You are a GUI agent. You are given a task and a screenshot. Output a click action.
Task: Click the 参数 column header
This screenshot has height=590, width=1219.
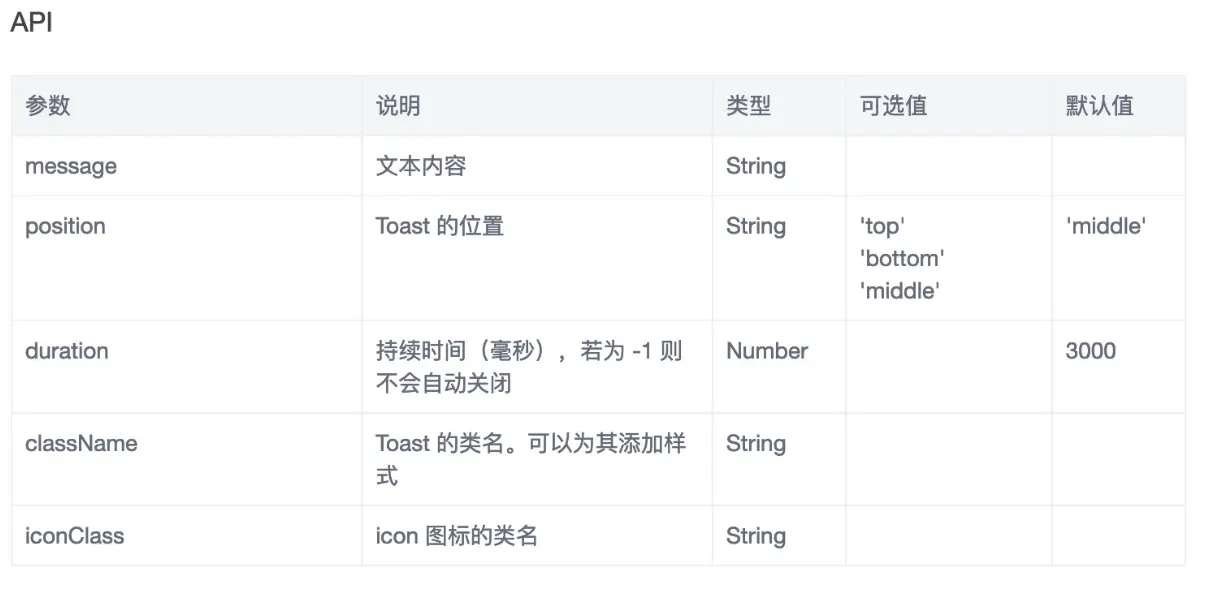(47, 106)
